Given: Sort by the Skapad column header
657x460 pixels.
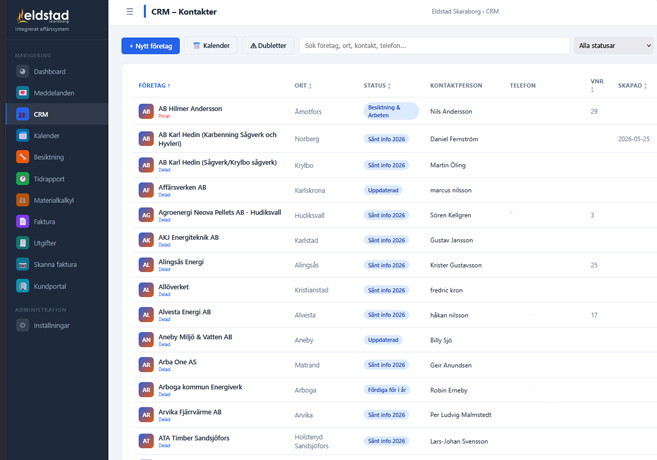Looking at the screenshot, I should (x=632, y=85).
